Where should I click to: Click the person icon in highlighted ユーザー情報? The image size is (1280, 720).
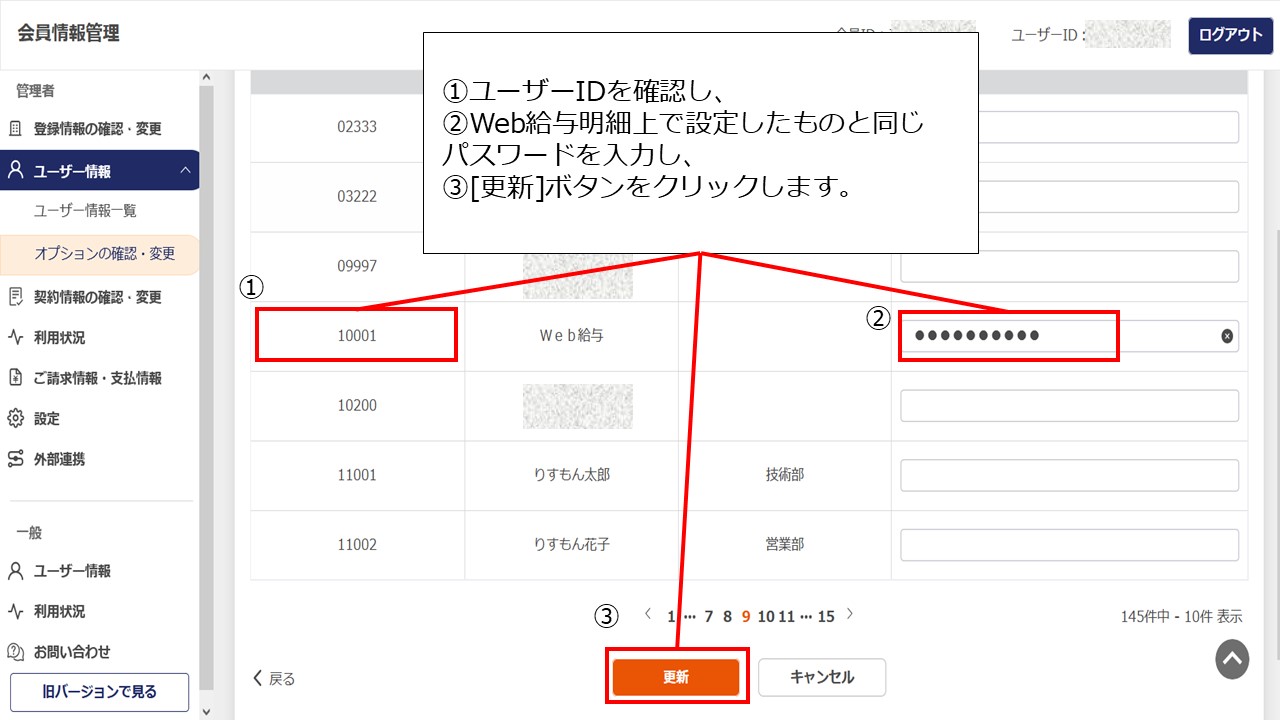coord(15,171)
